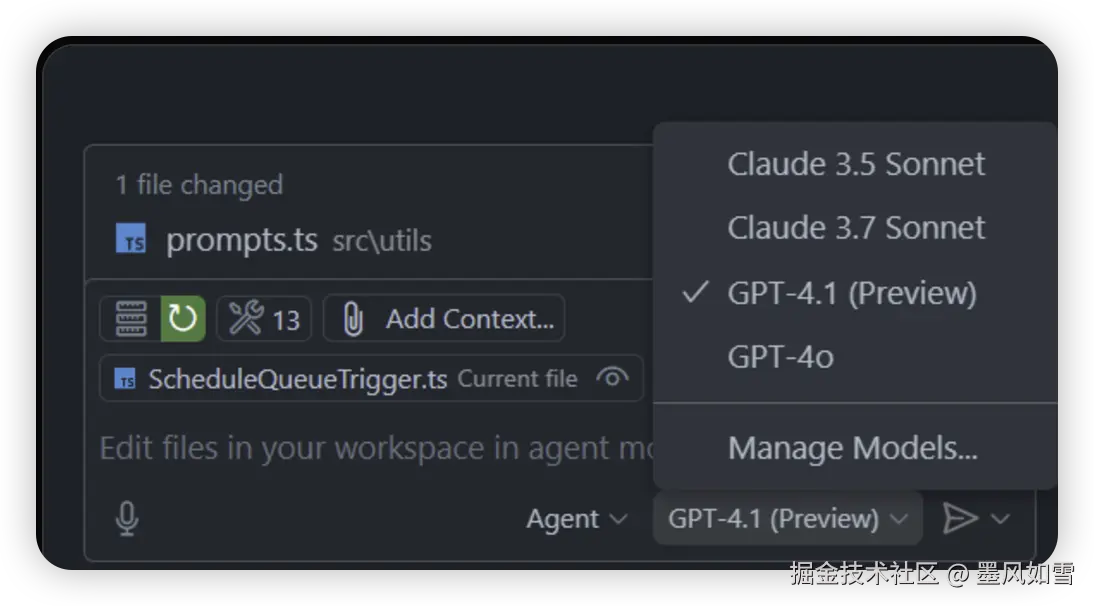The height and width of the screenshot is (606, 1094).
Task: Click the server stack icon
Action: coord(131,319)
